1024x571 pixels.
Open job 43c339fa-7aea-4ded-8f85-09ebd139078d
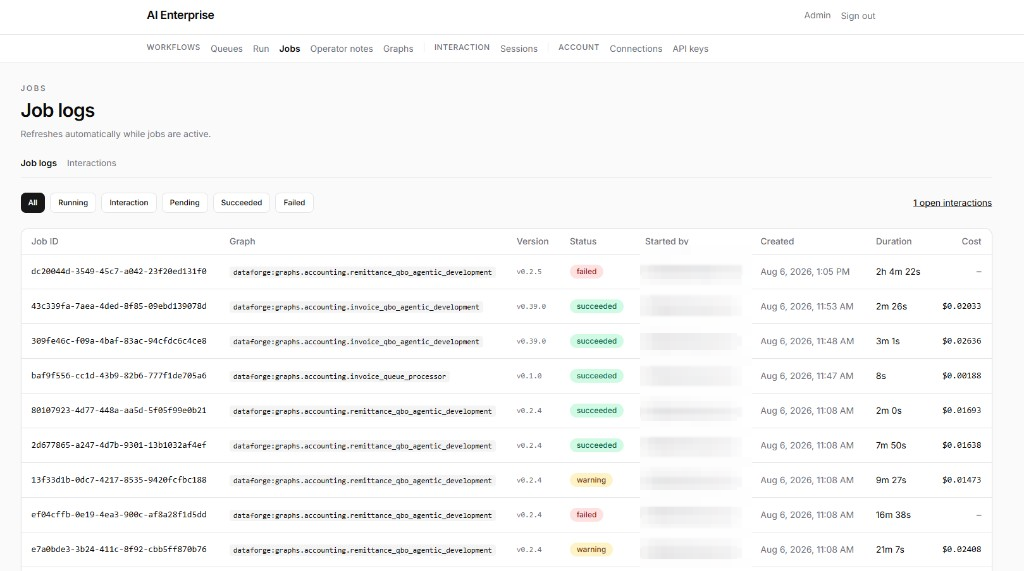pos(119,306)
